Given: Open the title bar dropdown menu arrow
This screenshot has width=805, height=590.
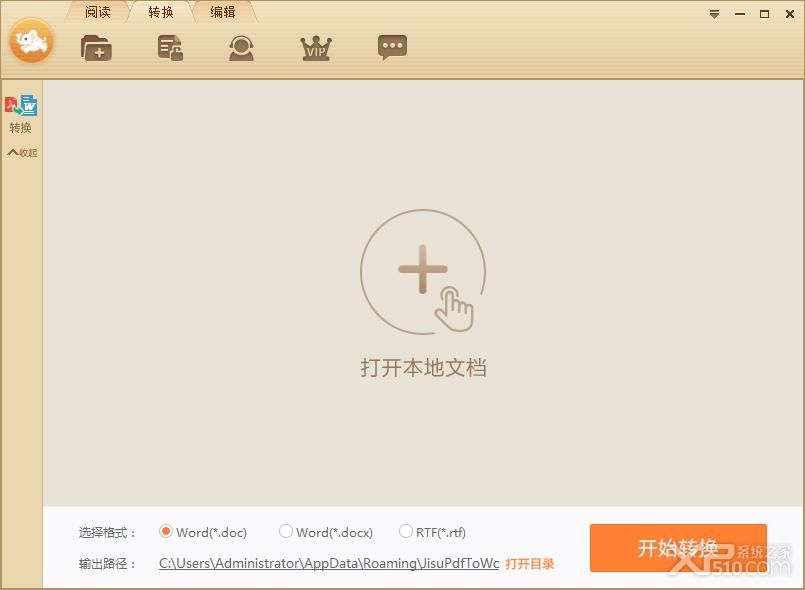Looking at the screenshot, I should coord(714,14).
